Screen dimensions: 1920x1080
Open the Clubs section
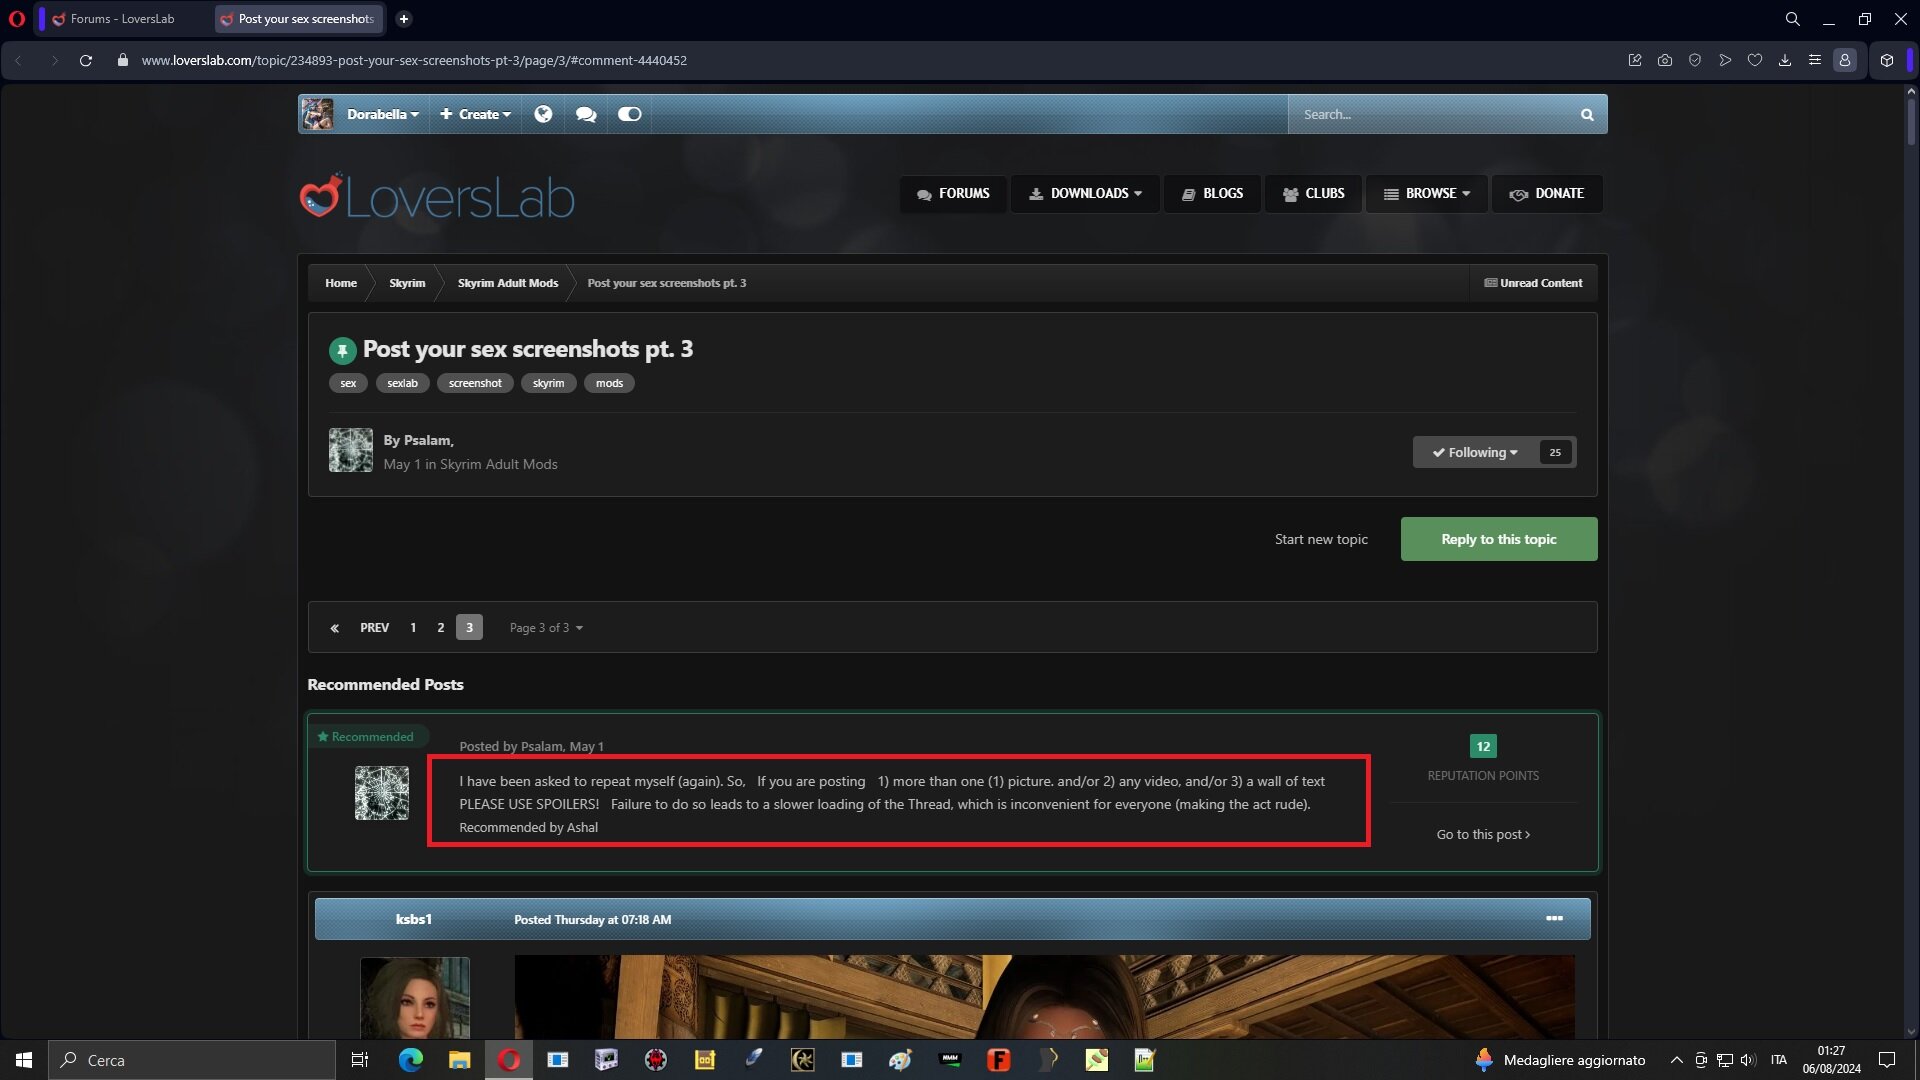tap(1314, 194)
